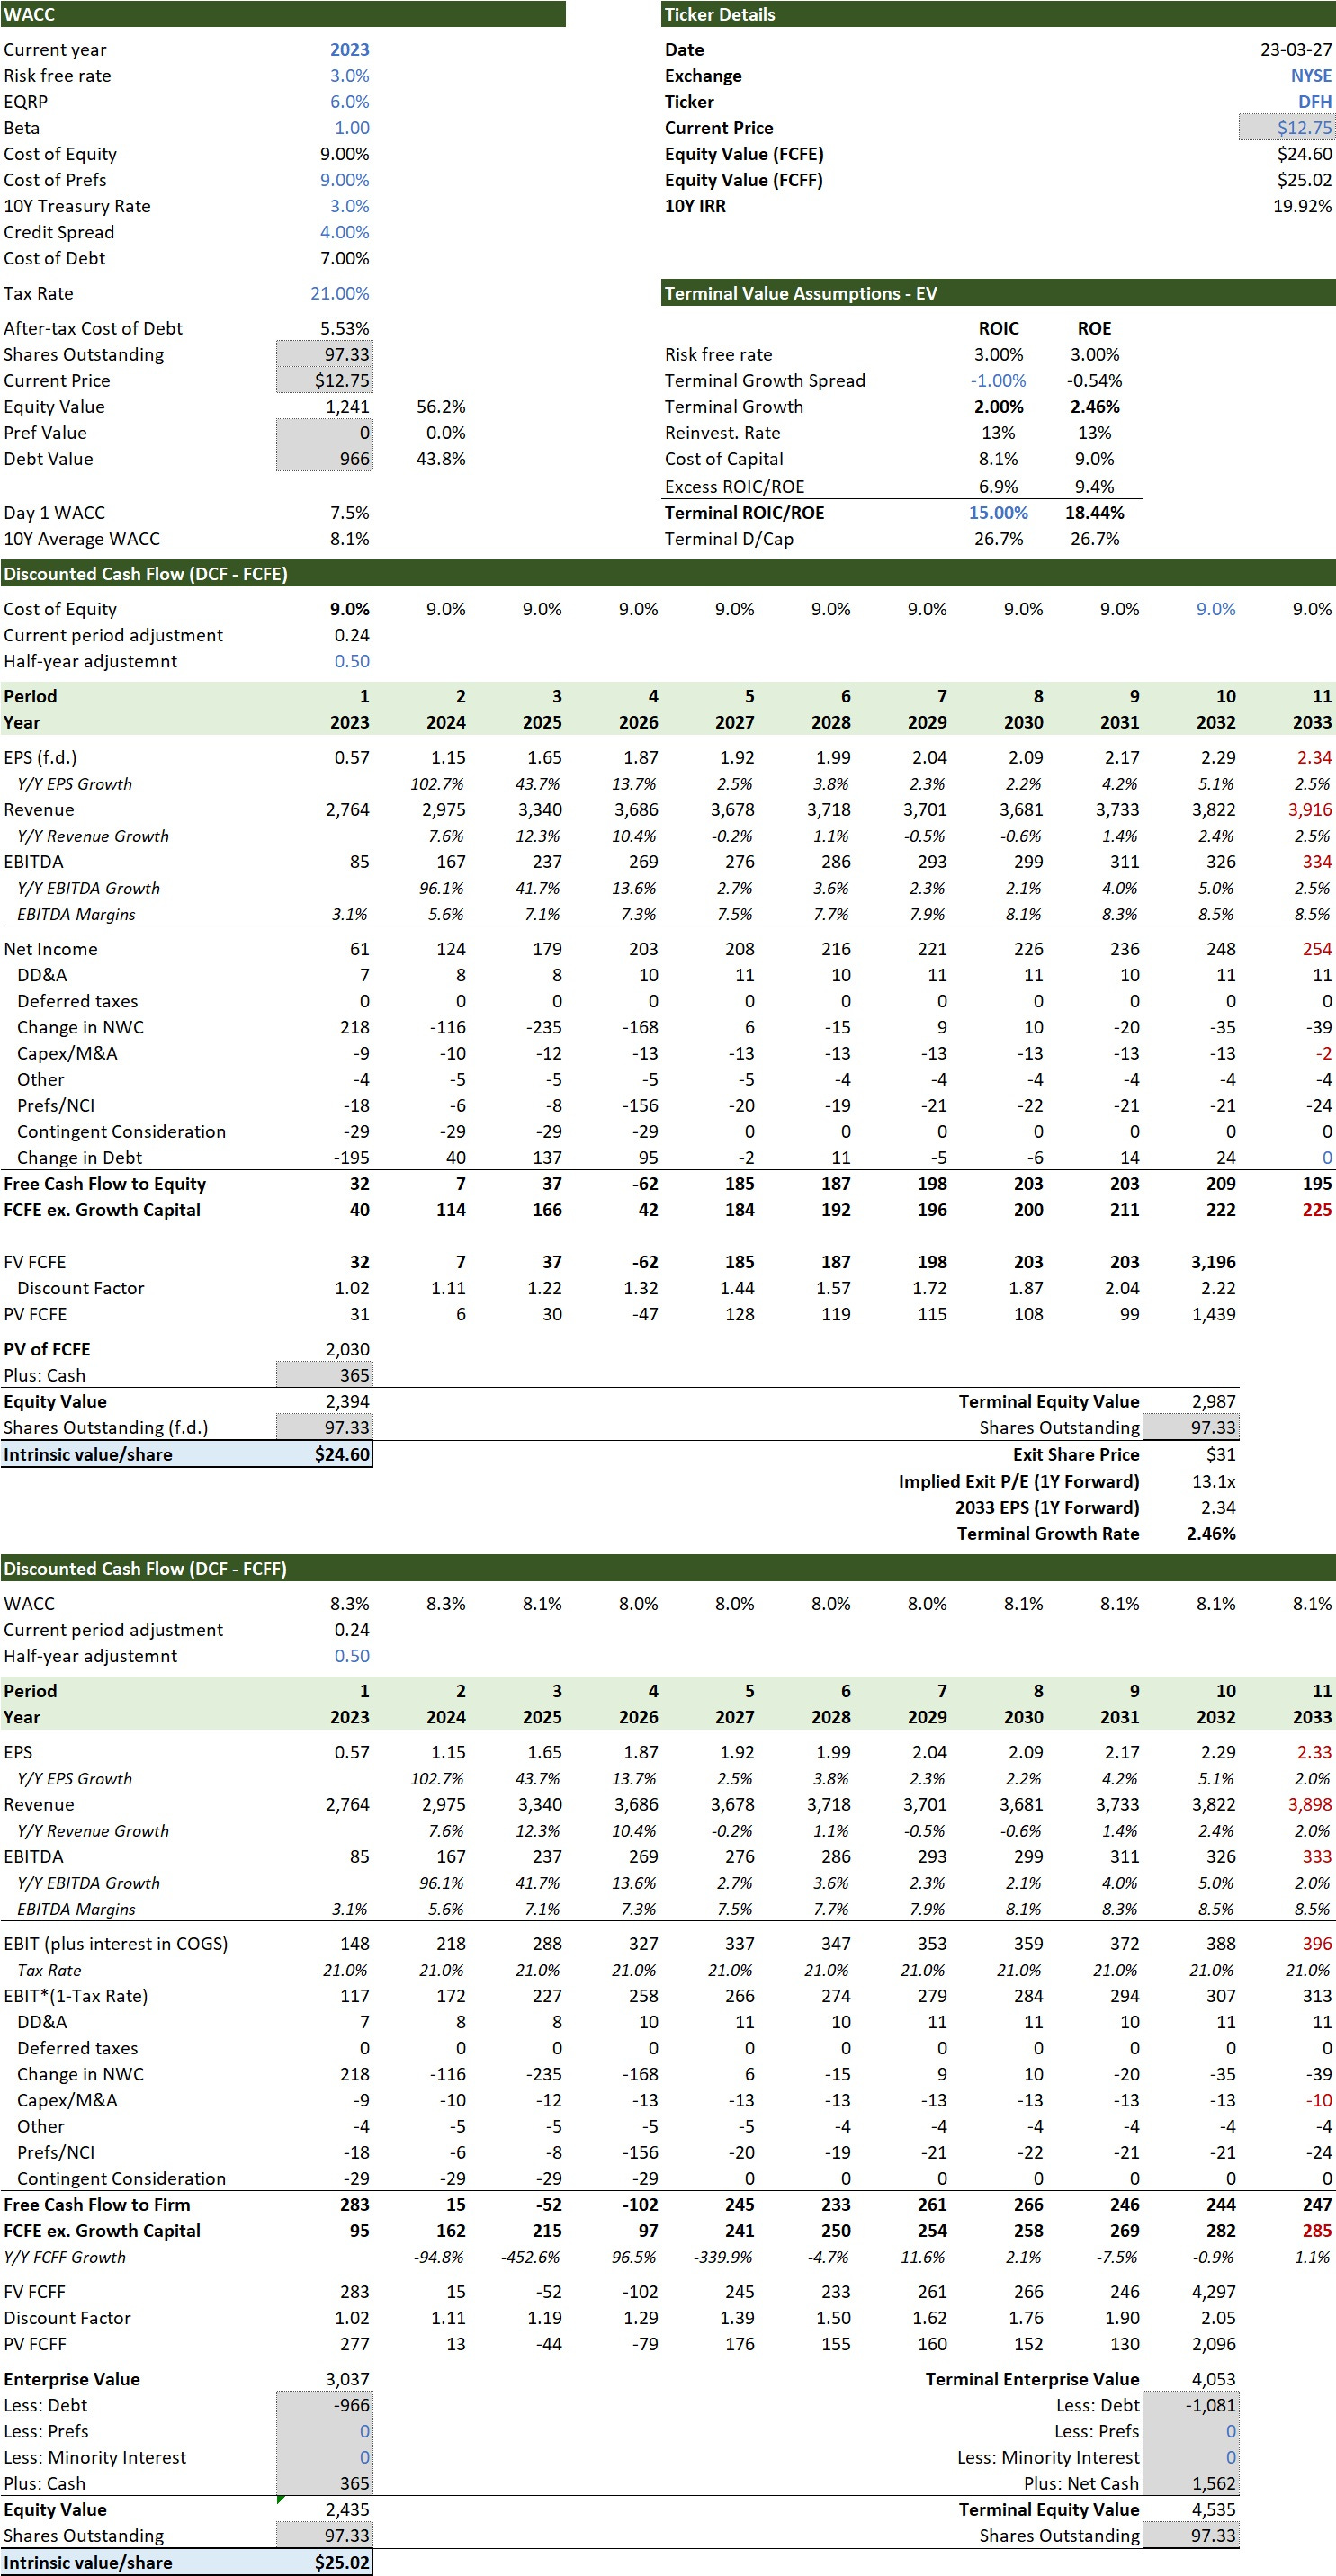This screenshot has height=2576, width=1336.
Task: Click the Date value 23-03-27
Action: (x=1296, y=49)
